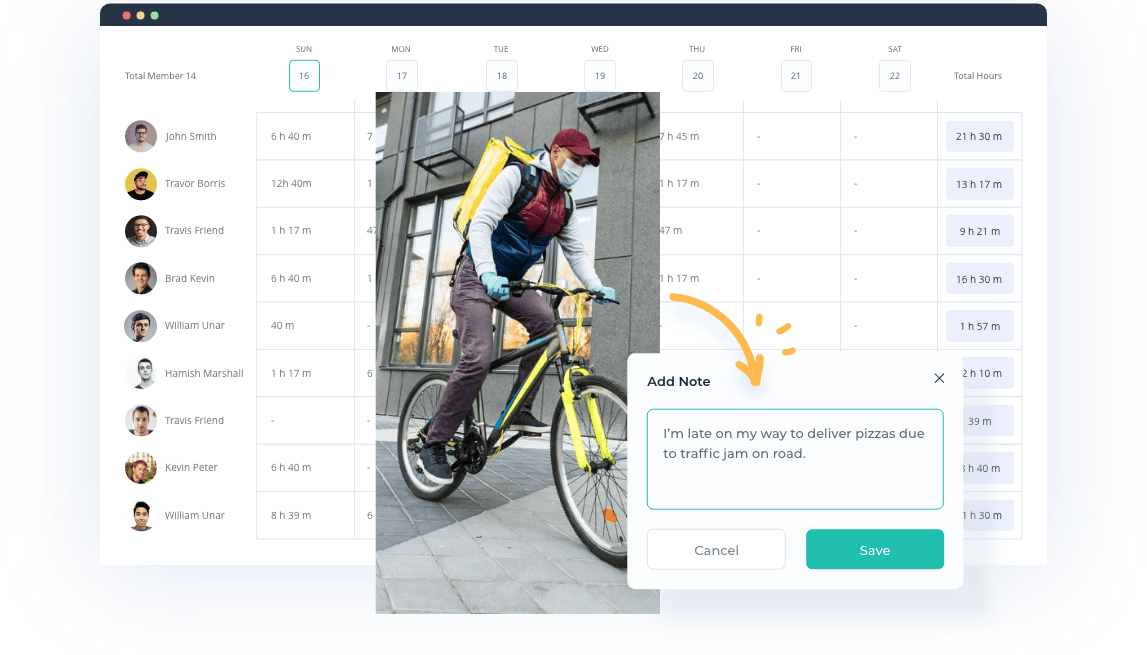The height and width of the screenshot is (655, 1147).
Task: Click the green traffic light window control
Action: click(x=153, y=16)
